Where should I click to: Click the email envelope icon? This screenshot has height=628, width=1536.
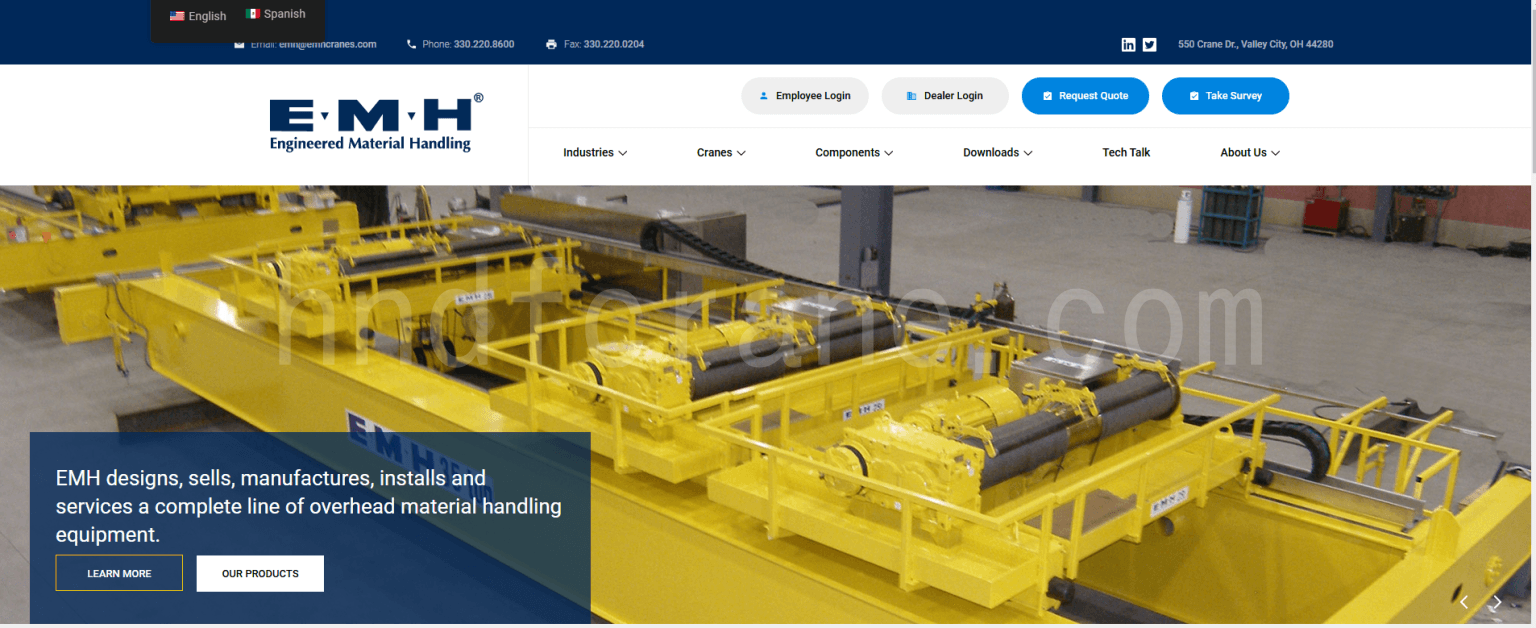238,44
